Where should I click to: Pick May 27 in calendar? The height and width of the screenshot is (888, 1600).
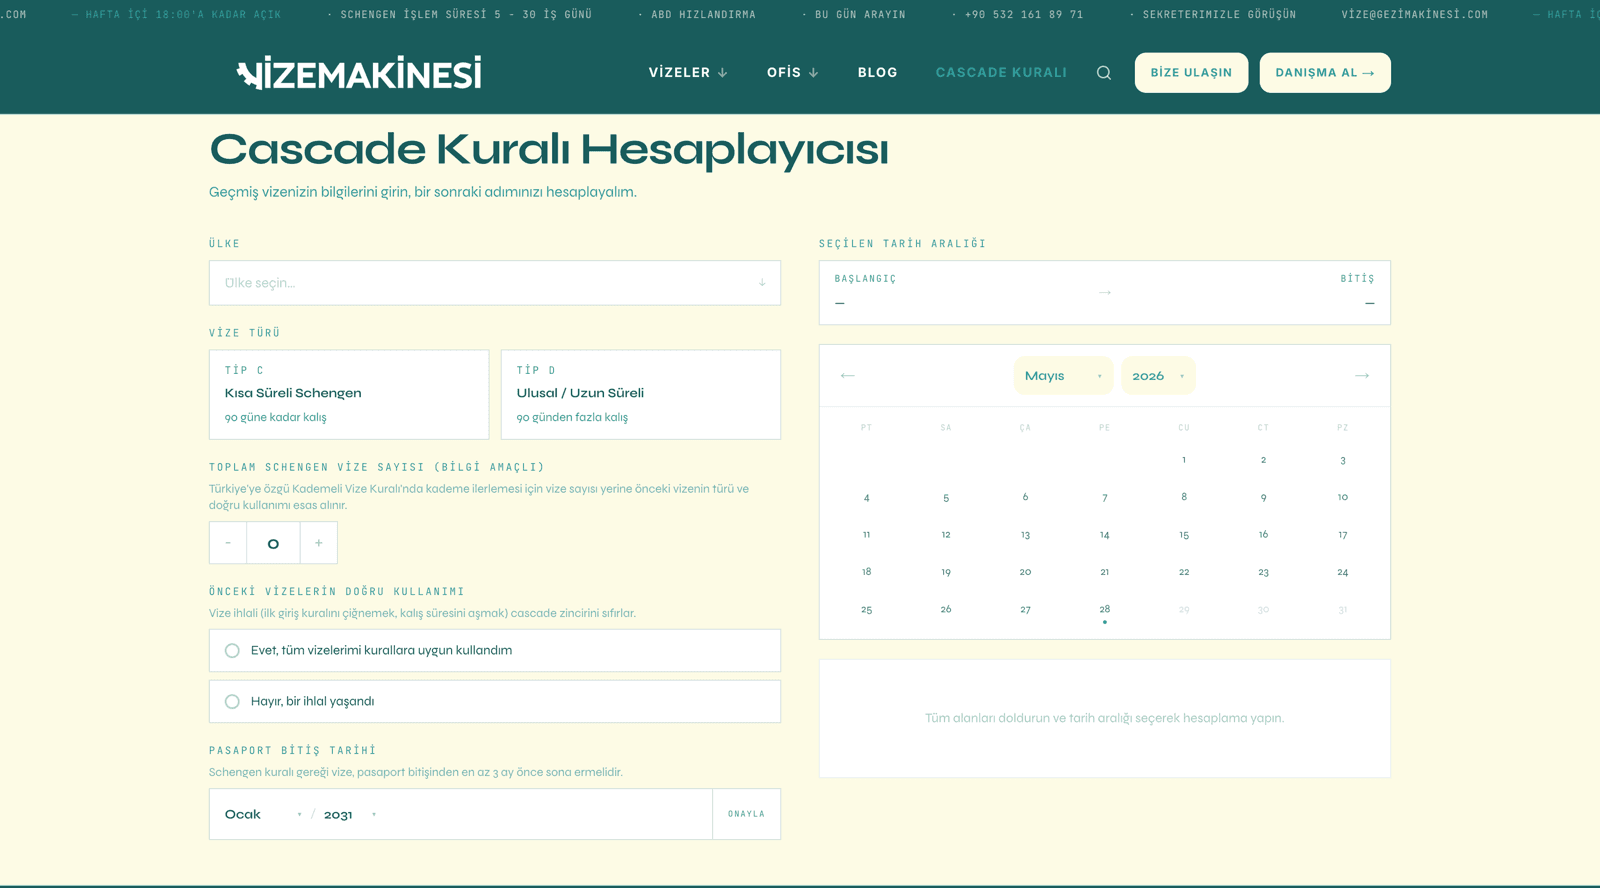click(1025, 609)
